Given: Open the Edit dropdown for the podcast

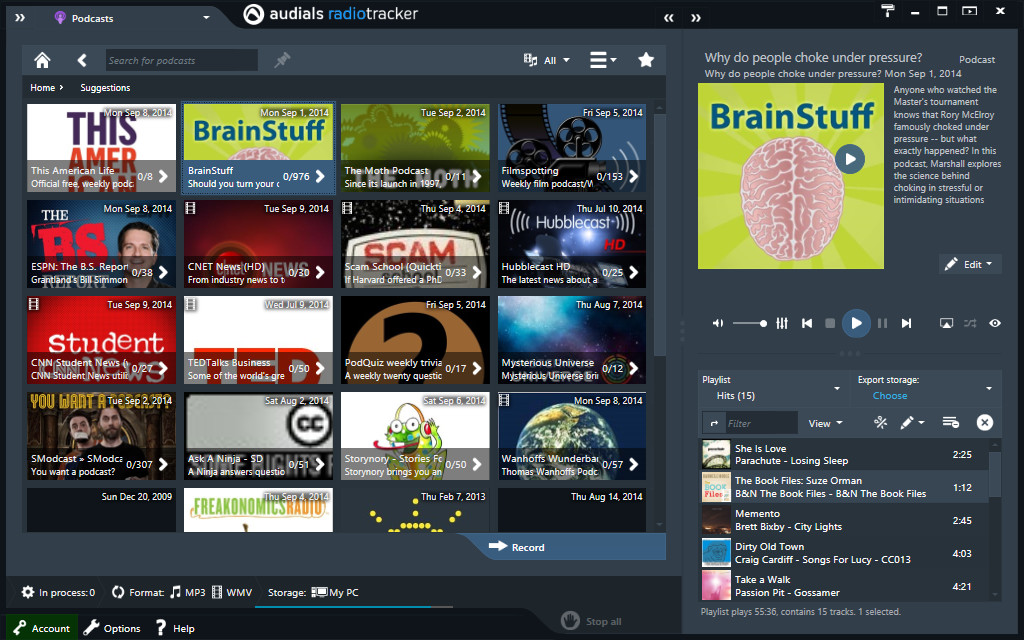Looking at the screenshot, I should point(970,264).
